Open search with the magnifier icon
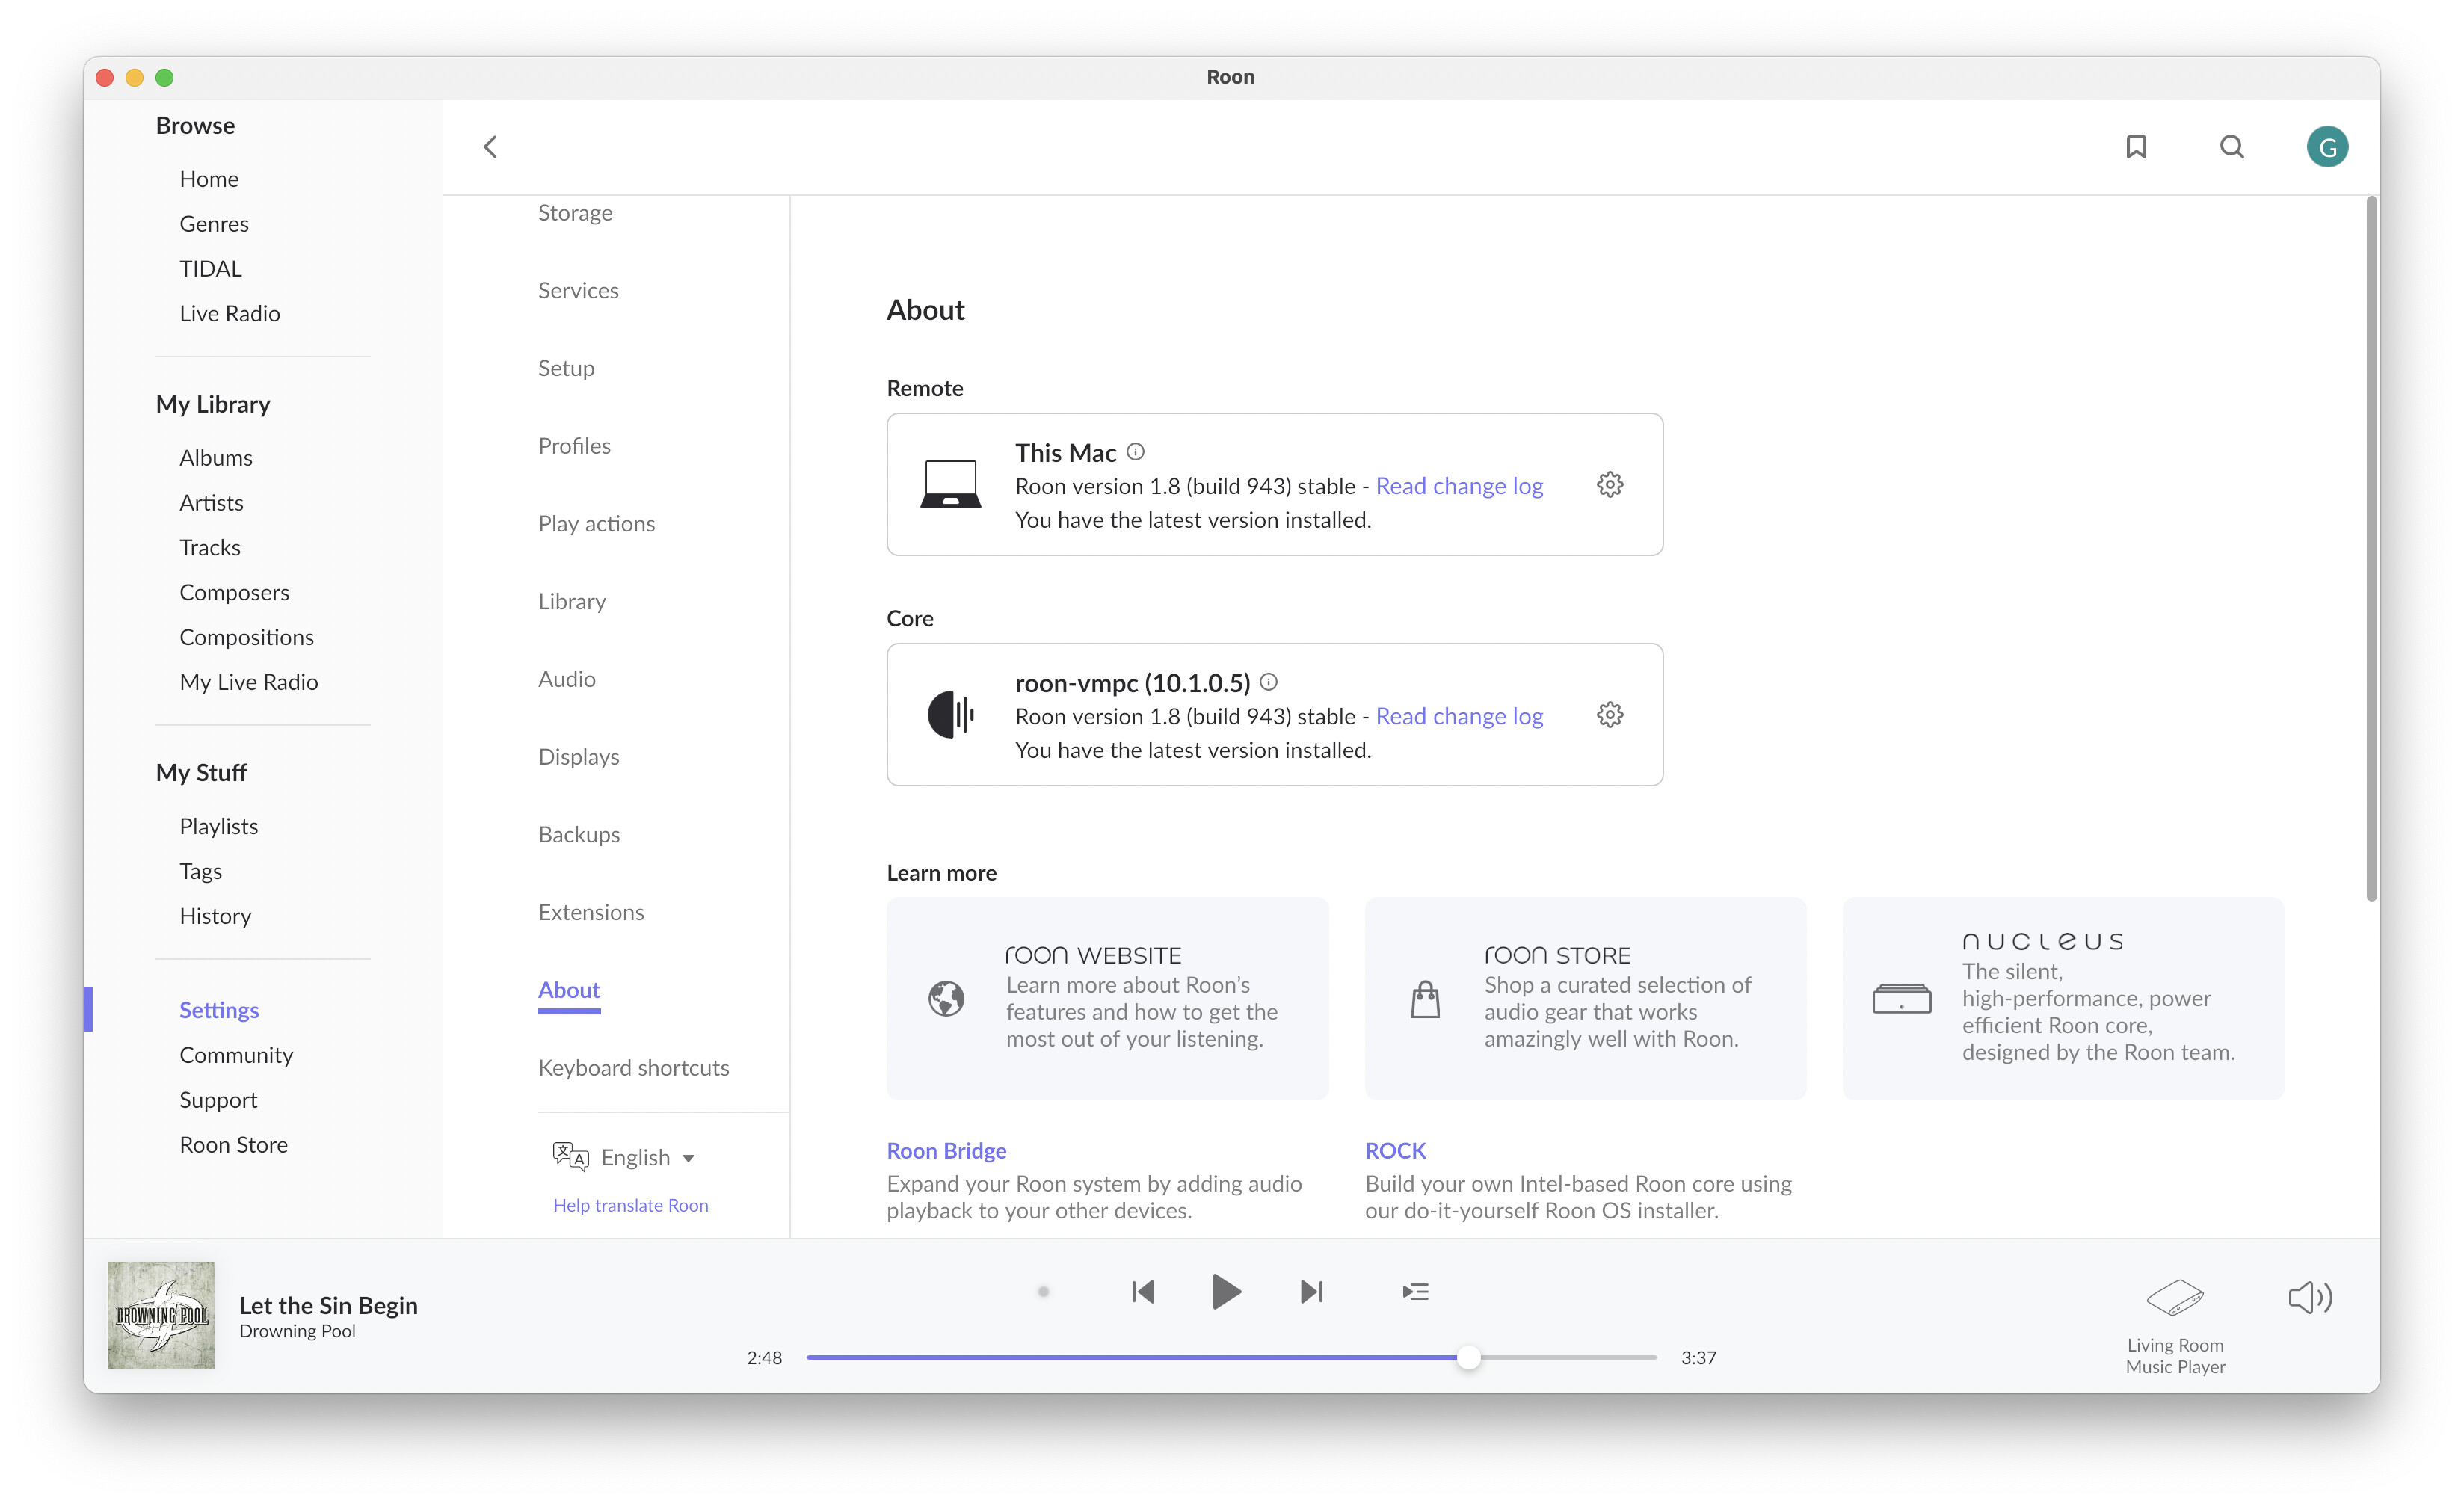The image size is (2464, 1504). tap(2232, 147)
